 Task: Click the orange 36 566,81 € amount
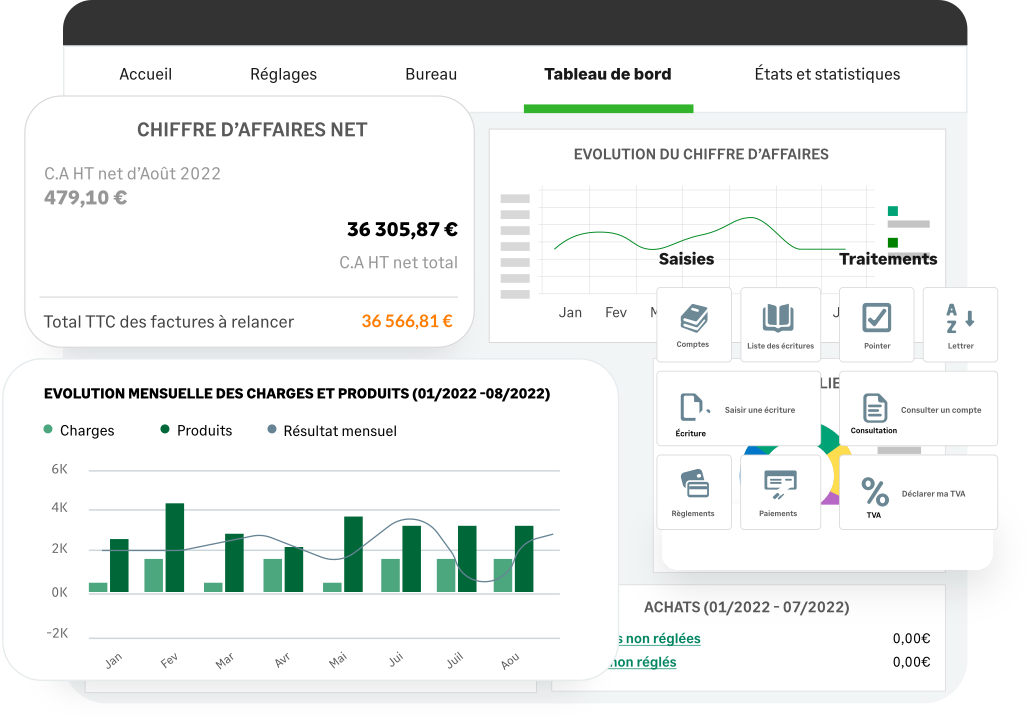pyautogui.click(x=407, y=322)
